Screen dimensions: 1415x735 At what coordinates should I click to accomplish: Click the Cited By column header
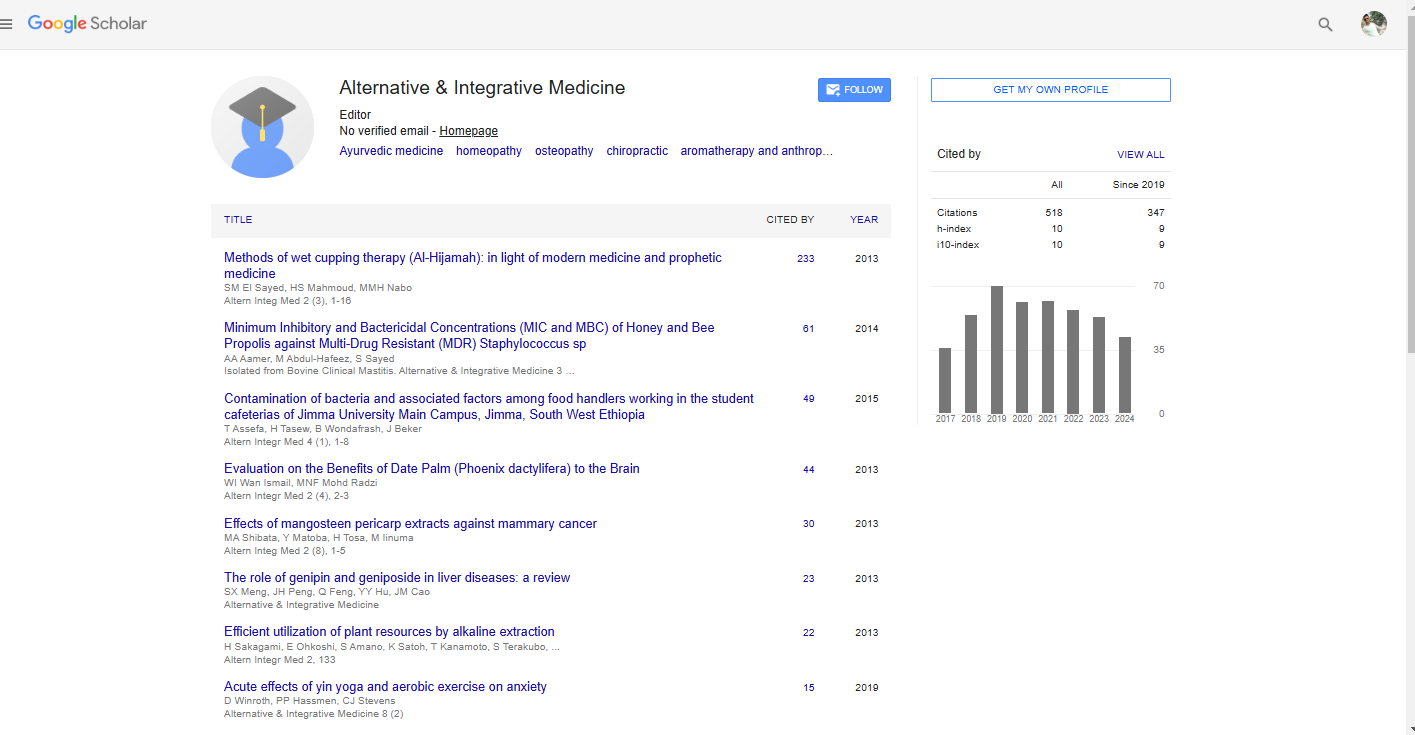click(790, 220)
